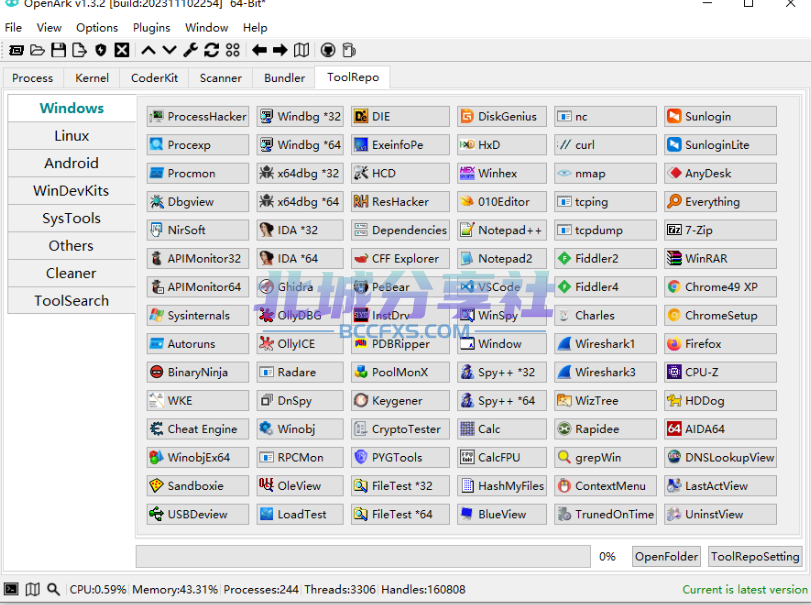The image size is (811, 605).
Task: Launch Firefox from the tool repository
Action: 720,343
